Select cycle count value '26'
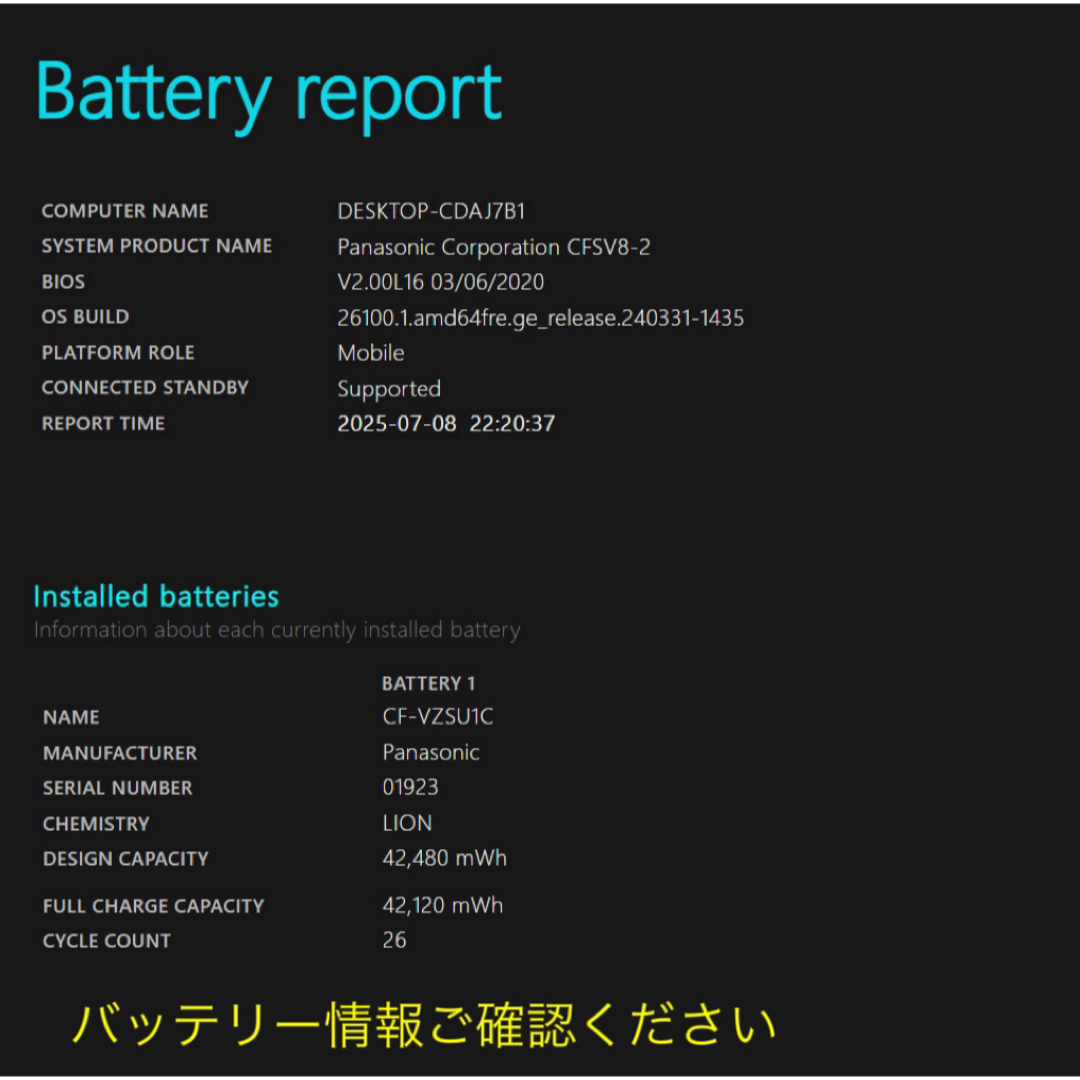 (394, 940)
